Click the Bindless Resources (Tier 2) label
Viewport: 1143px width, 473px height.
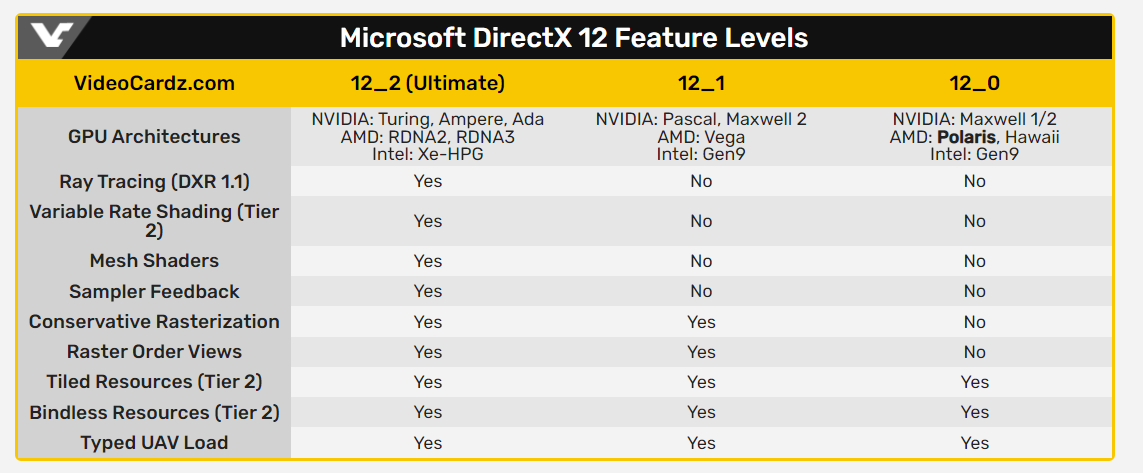pyautogui.click(x=154, y=412)
